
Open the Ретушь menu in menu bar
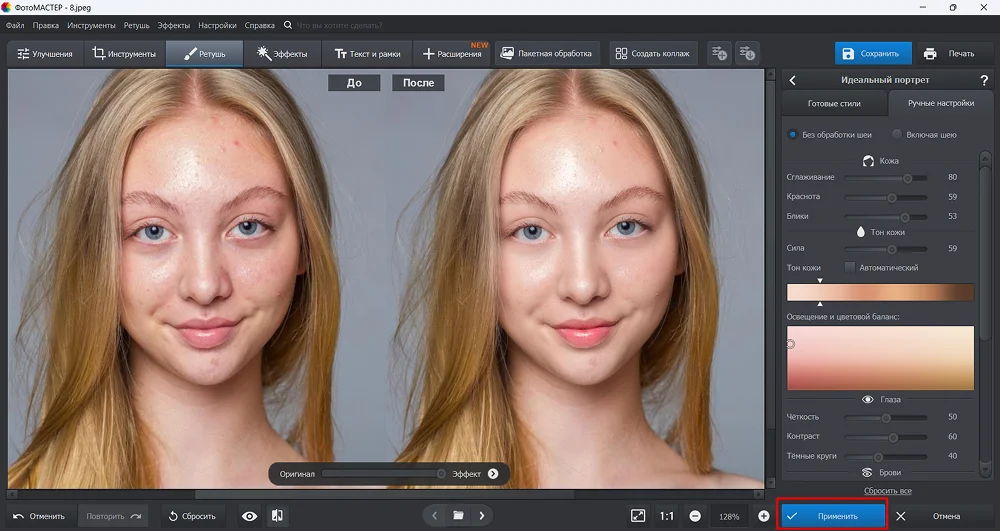tap(136, 25)
